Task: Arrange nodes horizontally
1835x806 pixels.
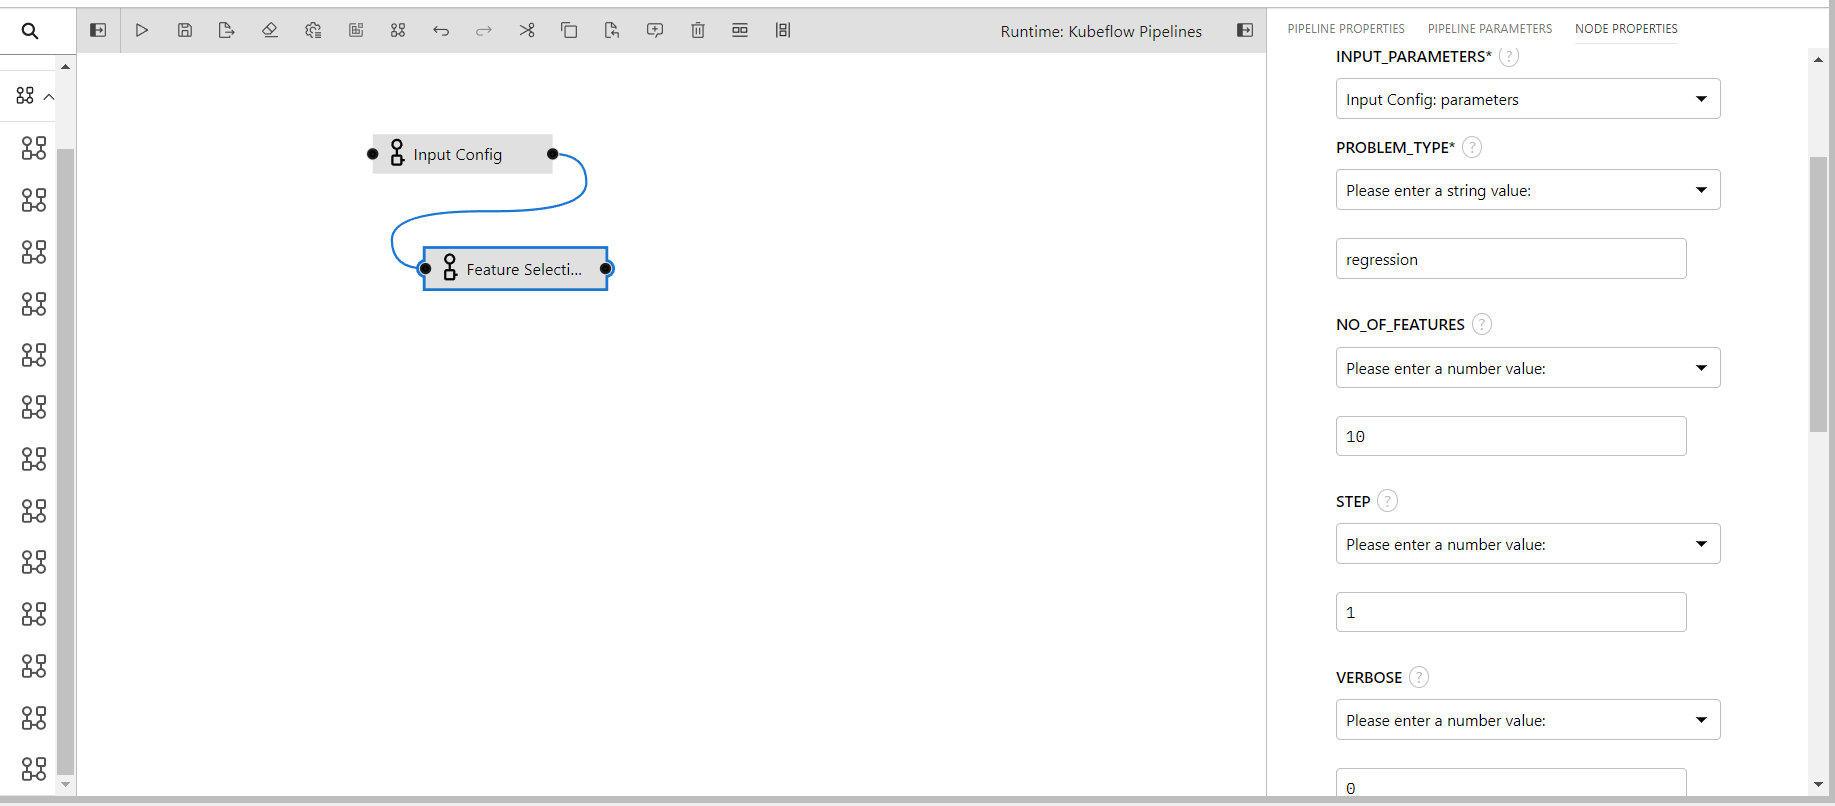Action: point(740,30)
